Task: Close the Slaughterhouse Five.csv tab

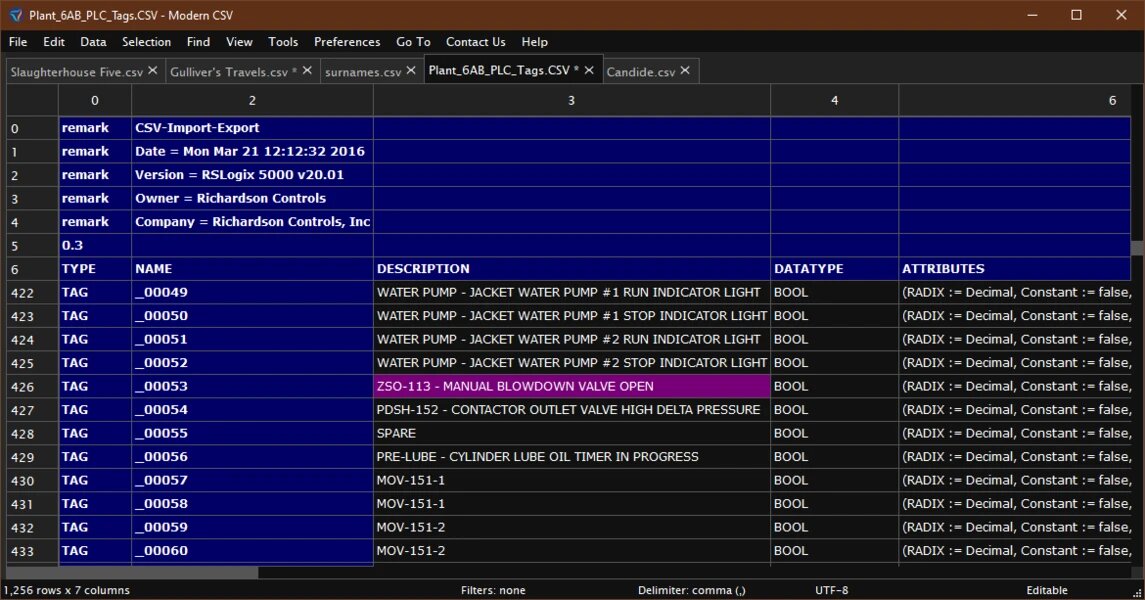Action: pyautogui.click(x=153, y=71)
